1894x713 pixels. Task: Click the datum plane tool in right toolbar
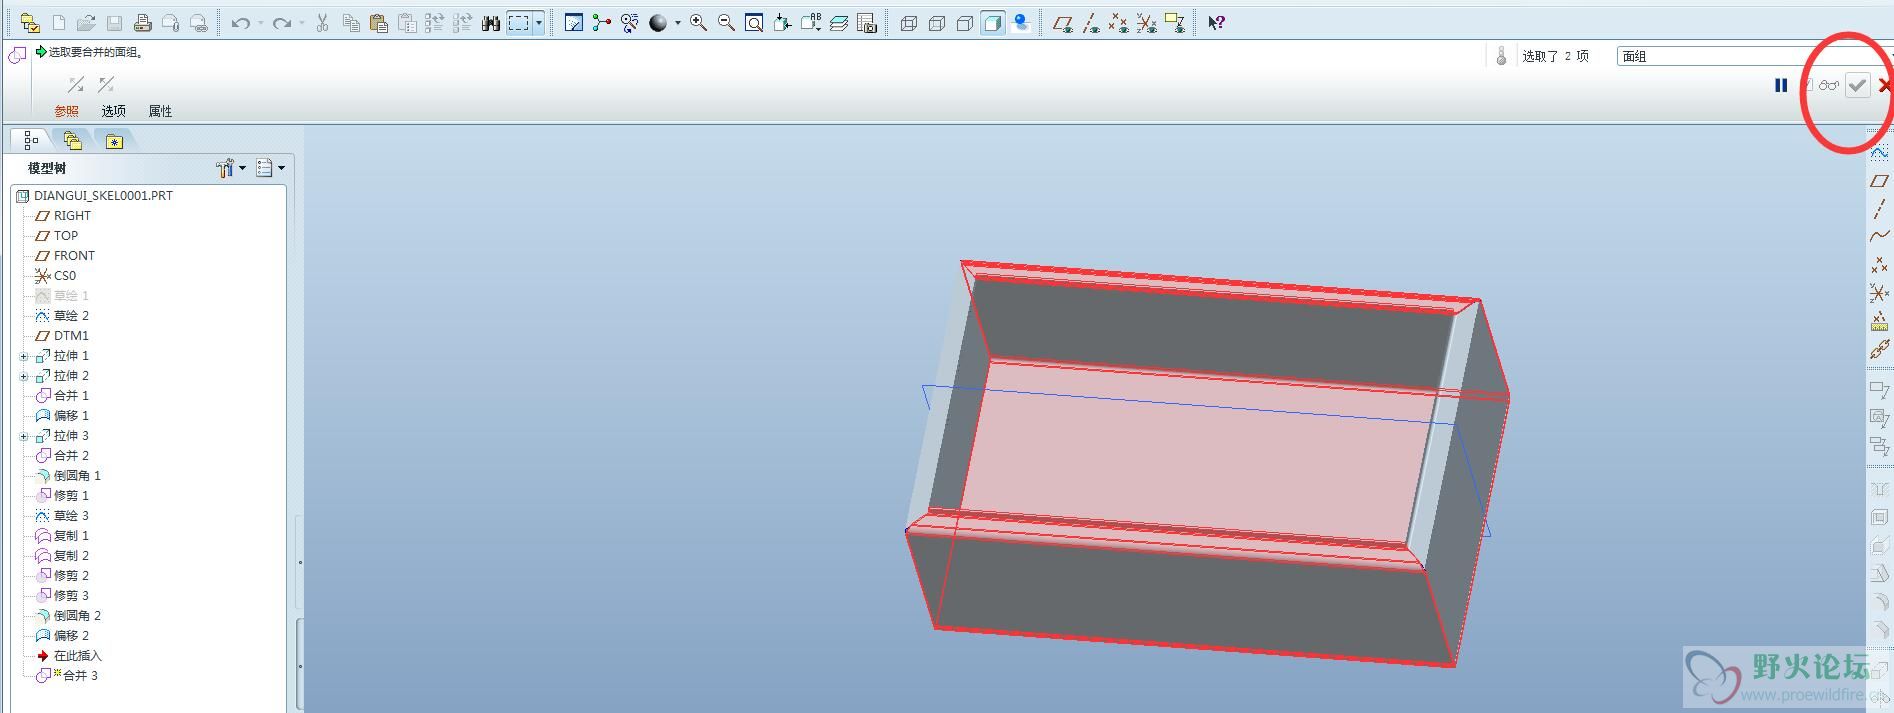click(1880, 181)
